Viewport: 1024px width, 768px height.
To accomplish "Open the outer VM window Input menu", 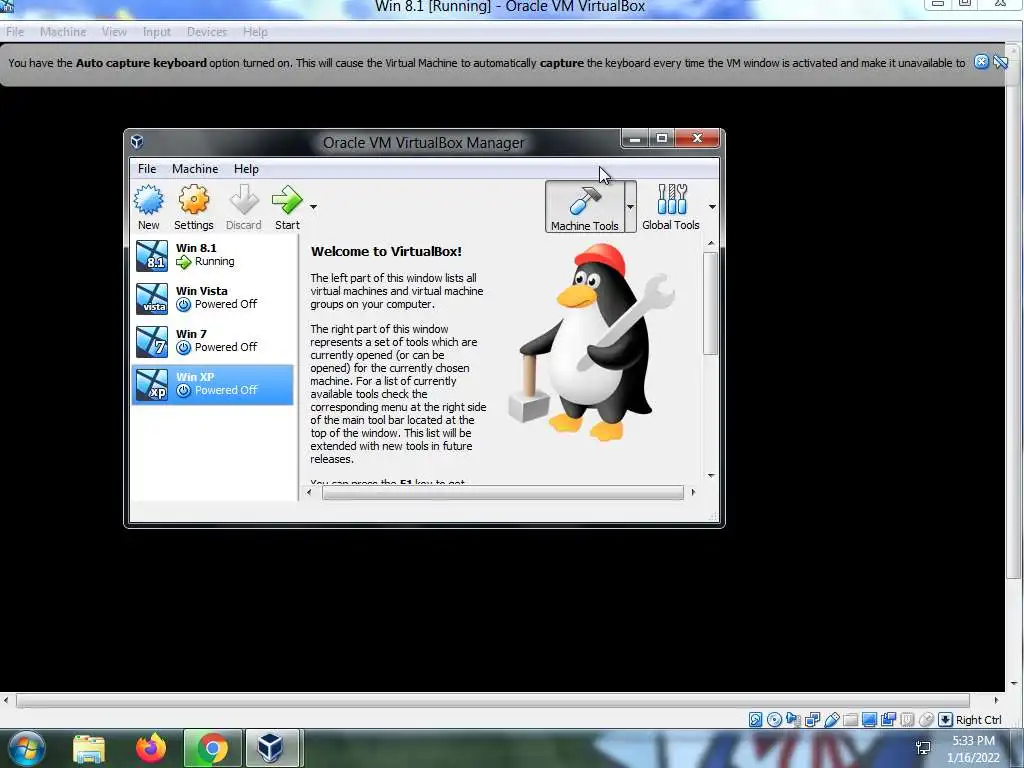I will click(157, 32).
